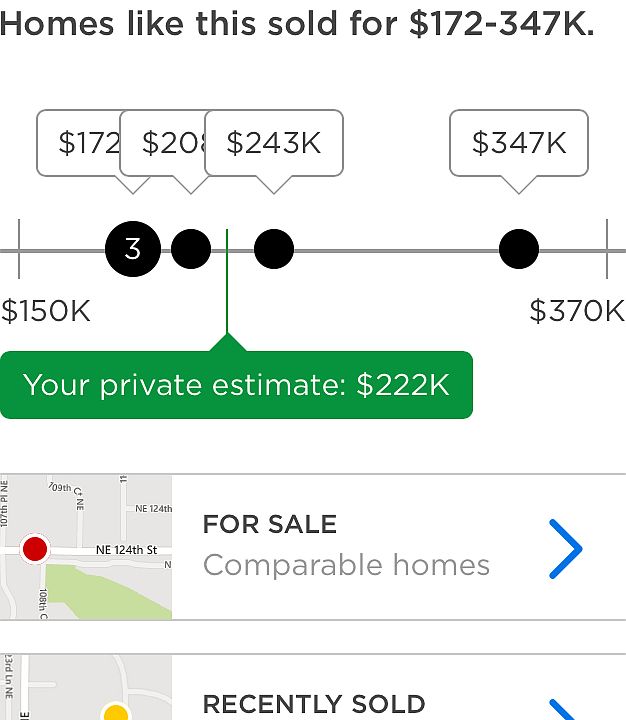Select the dot below the $243K bubble
Viewport: 626px width, 720px height.
pos(274,249)
